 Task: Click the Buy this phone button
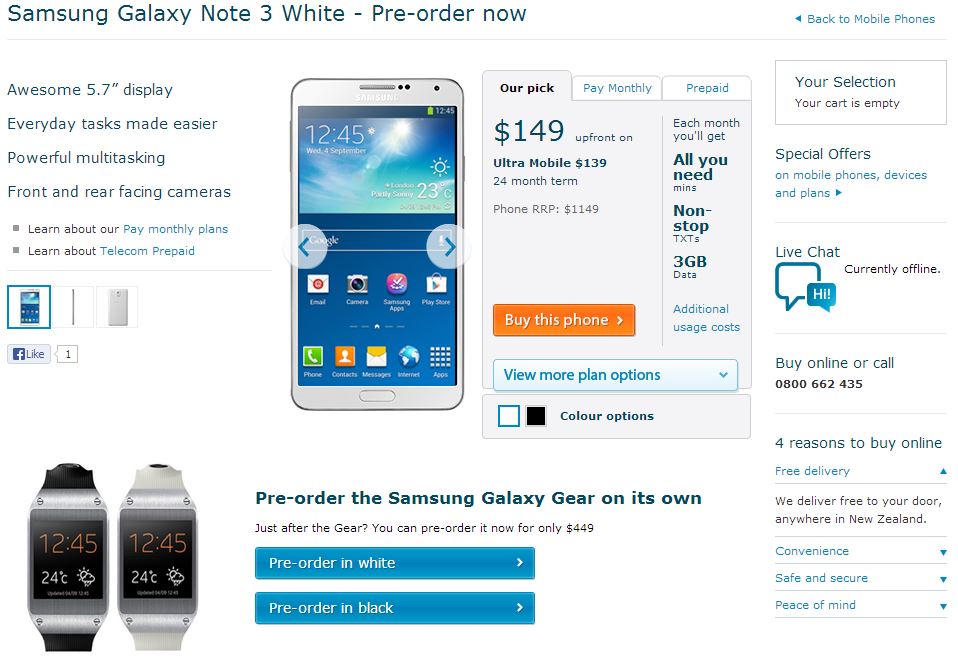pyautogui.click(x=564, y=320)
